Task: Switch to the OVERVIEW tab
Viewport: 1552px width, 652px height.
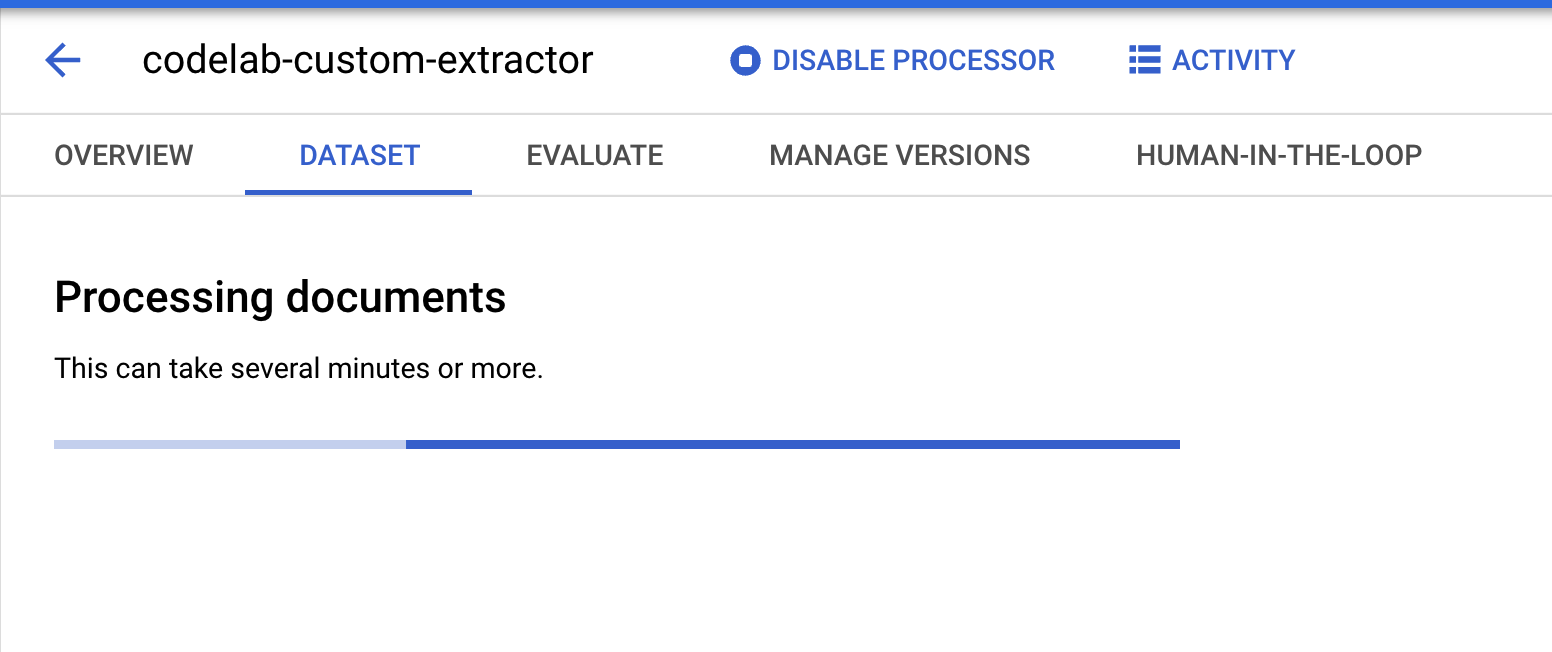Action: (x=124, y=155)
